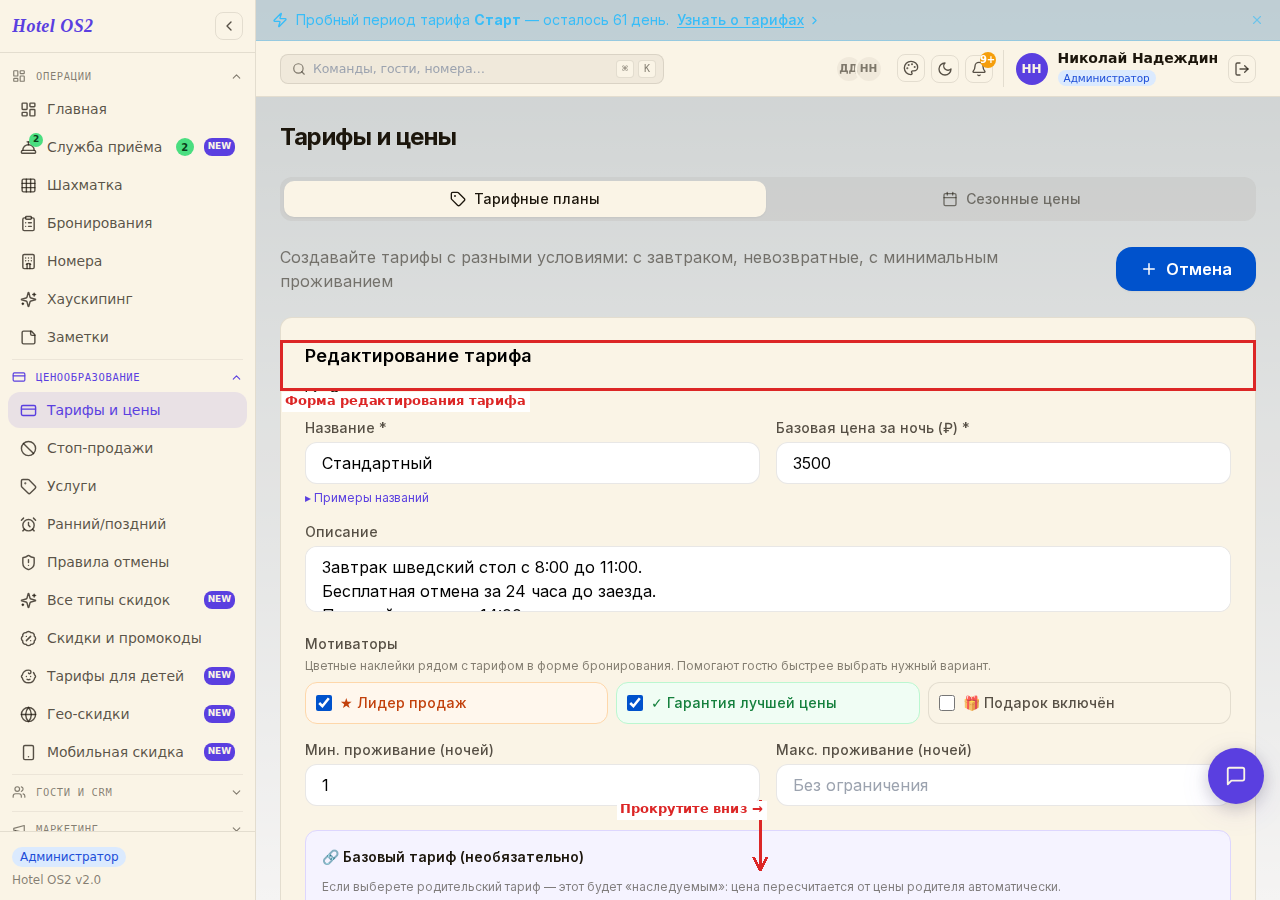Image resolution: width=1280 pixels, height=900 pixels.
Task: Open the theme palette icon
Action: (911, 68)
